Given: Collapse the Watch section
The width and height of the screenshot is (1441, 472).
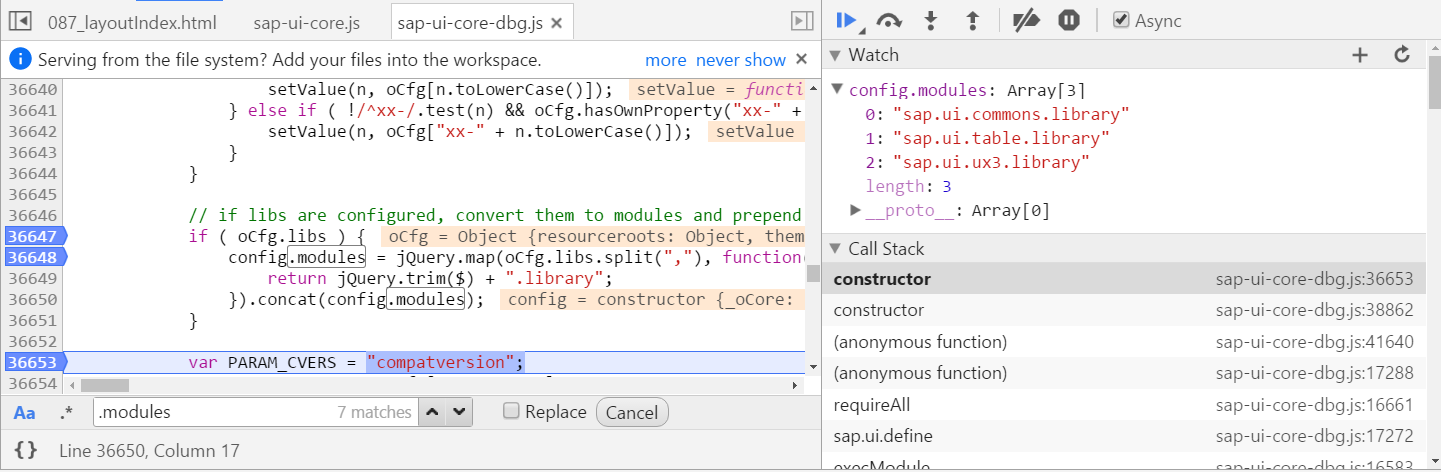Looking at the screenshot, I should pyautogui.click(x=837, y=55).
